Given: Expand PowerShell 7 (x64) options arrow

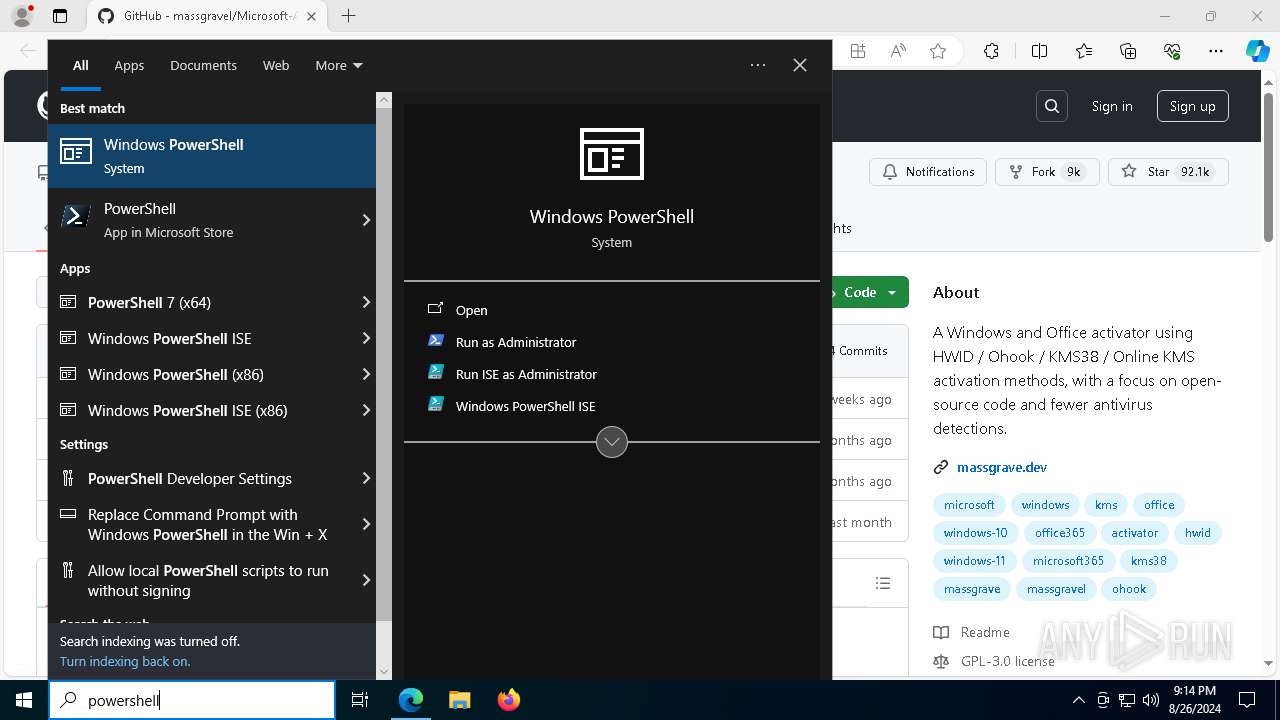Looking at the screenshot, I should (x=366, y=302).
